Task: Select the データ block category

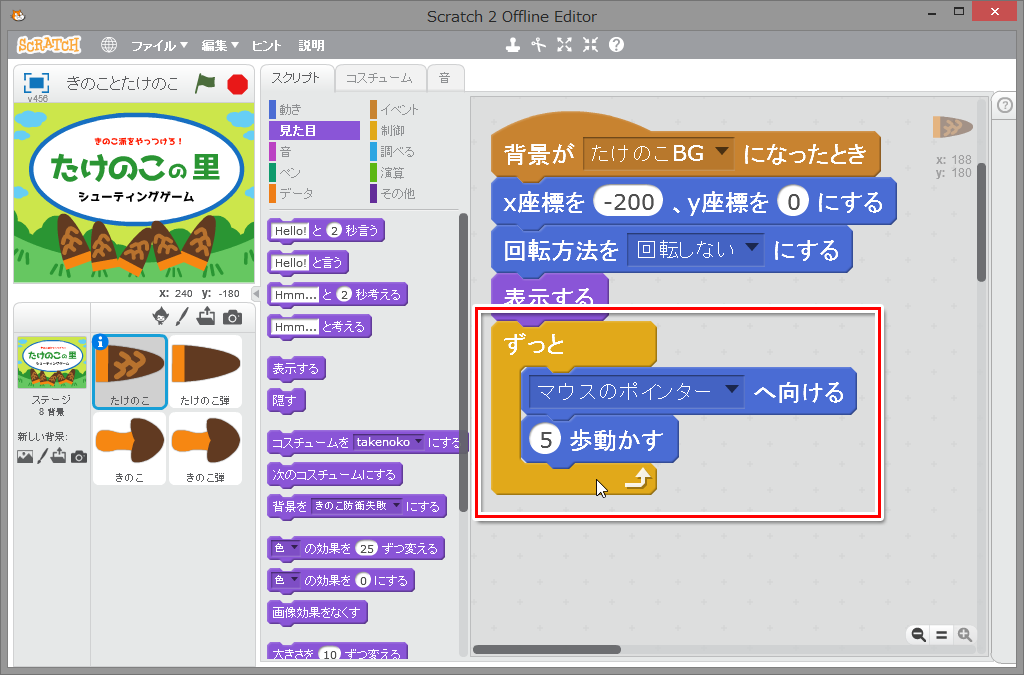Action: click(314, 193)
